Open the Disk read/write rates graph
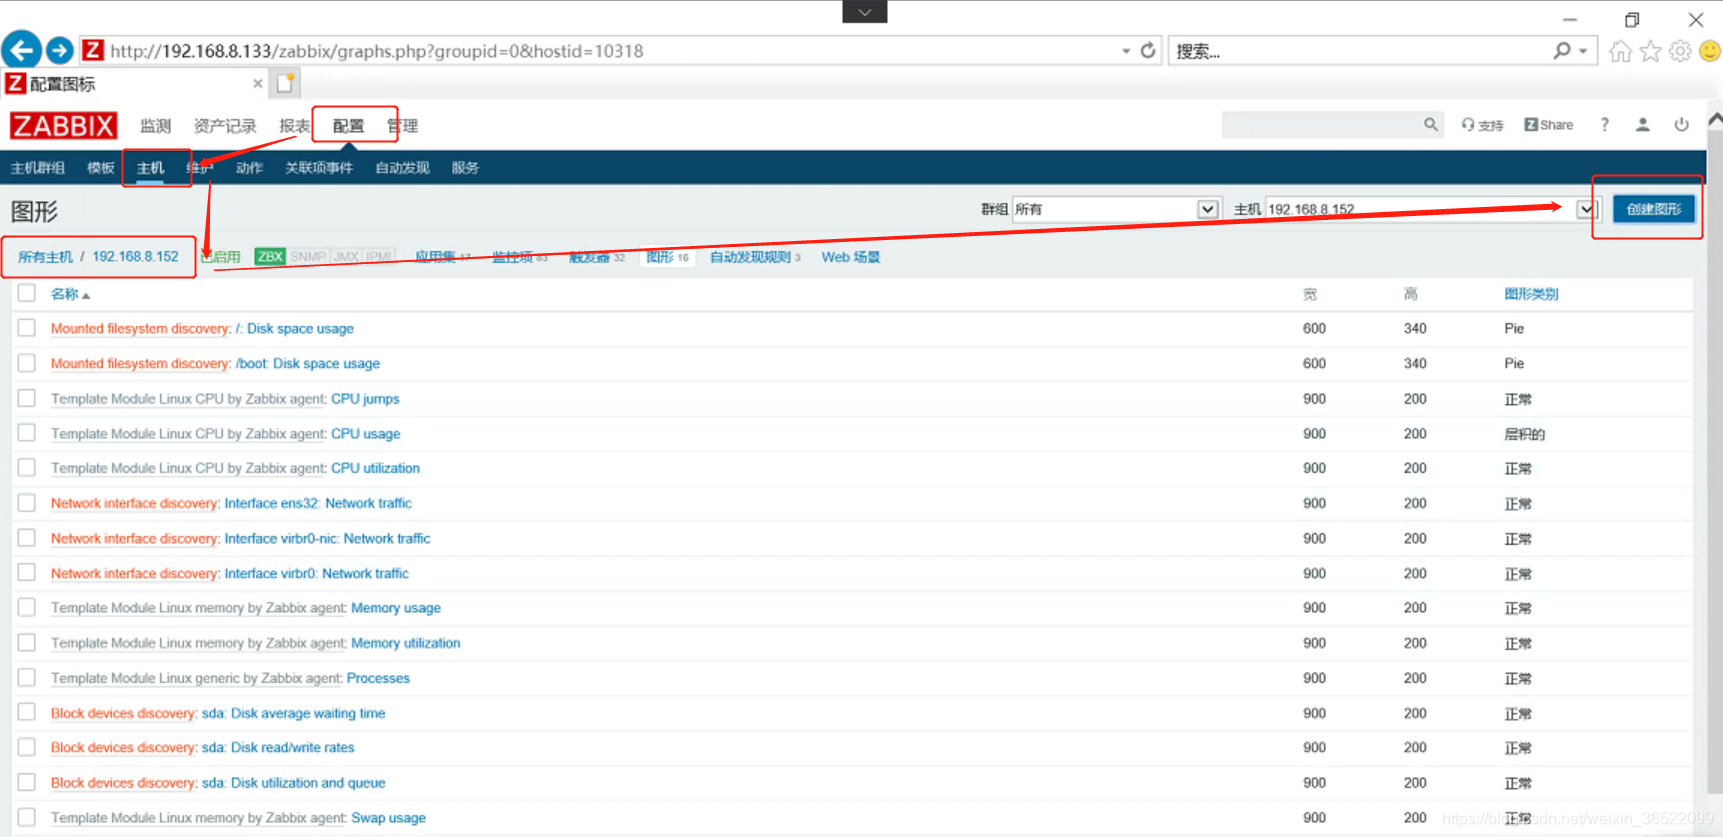The width and height of the screenshot is (1723, 837). [x=278, y=747]
